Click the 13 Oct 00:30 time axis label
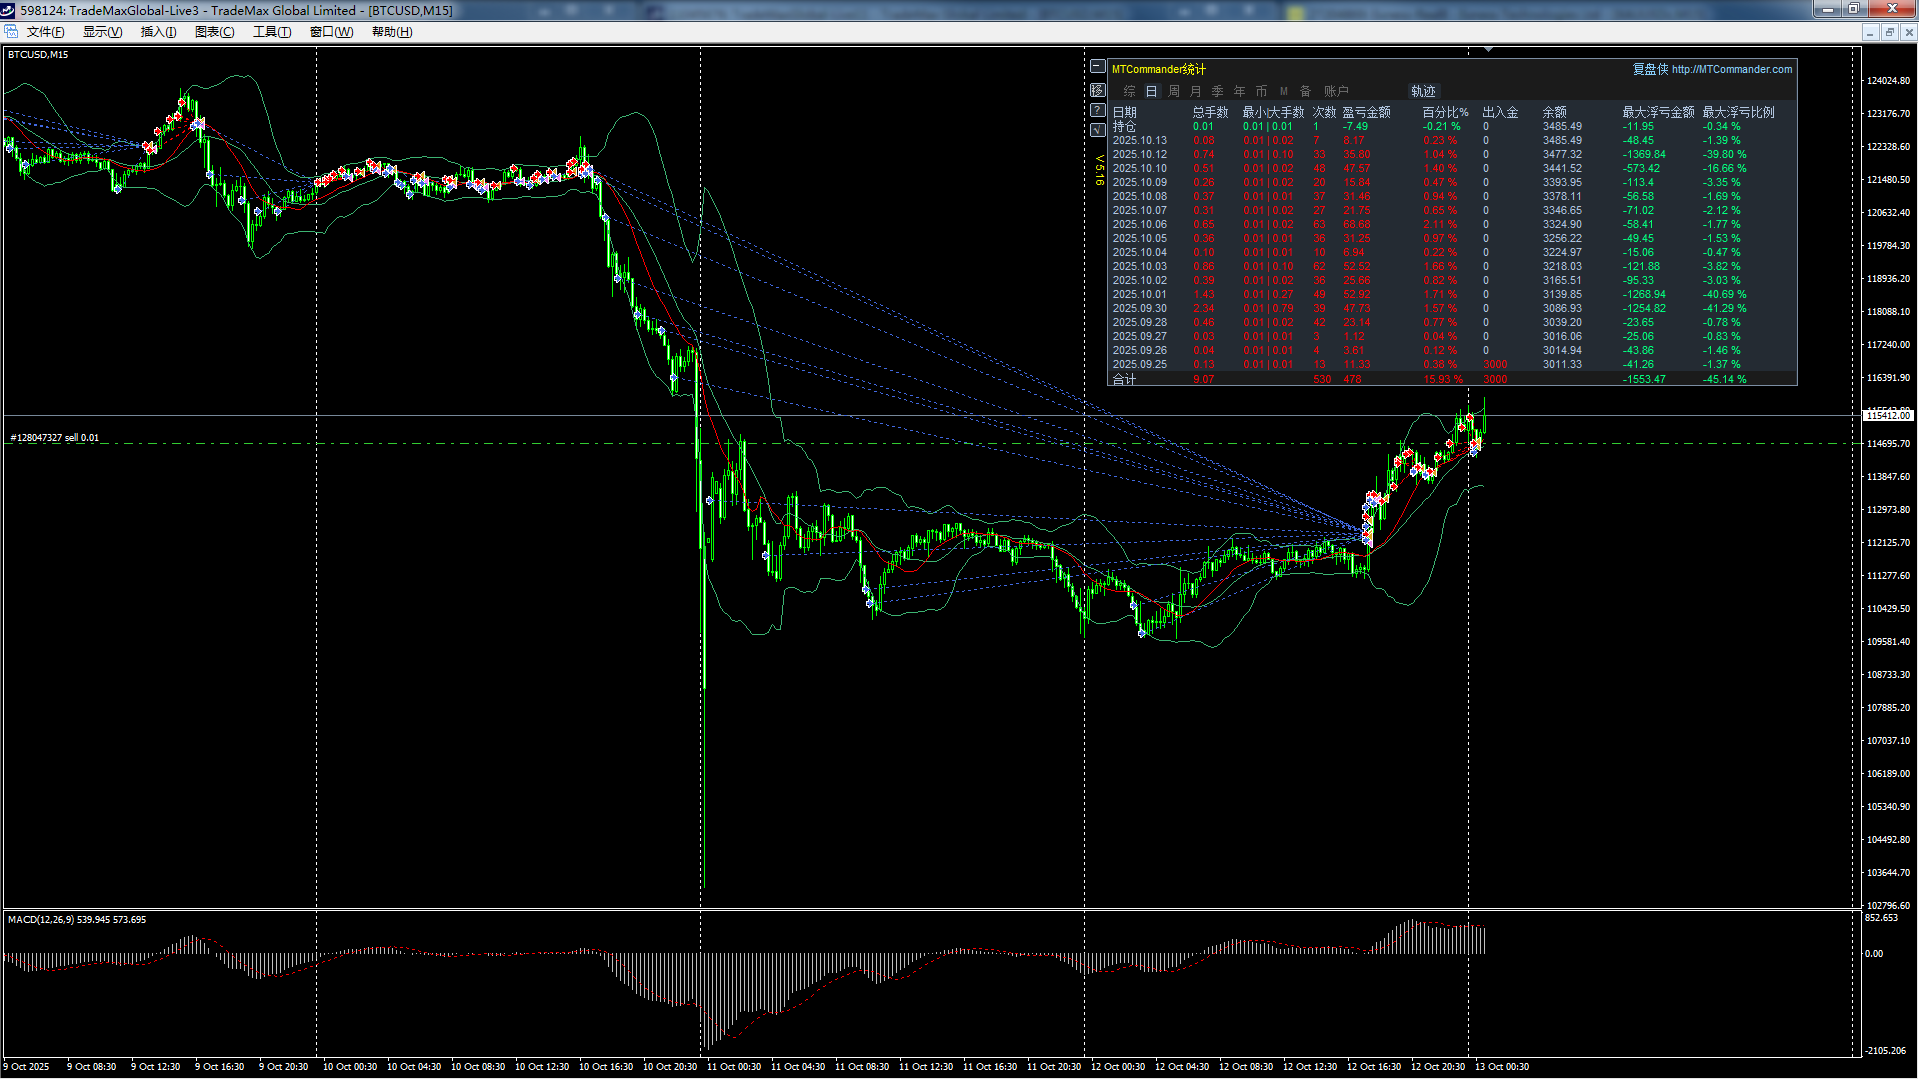This screenshot has height=1080, width=1919. [x=1502, y=1067]
